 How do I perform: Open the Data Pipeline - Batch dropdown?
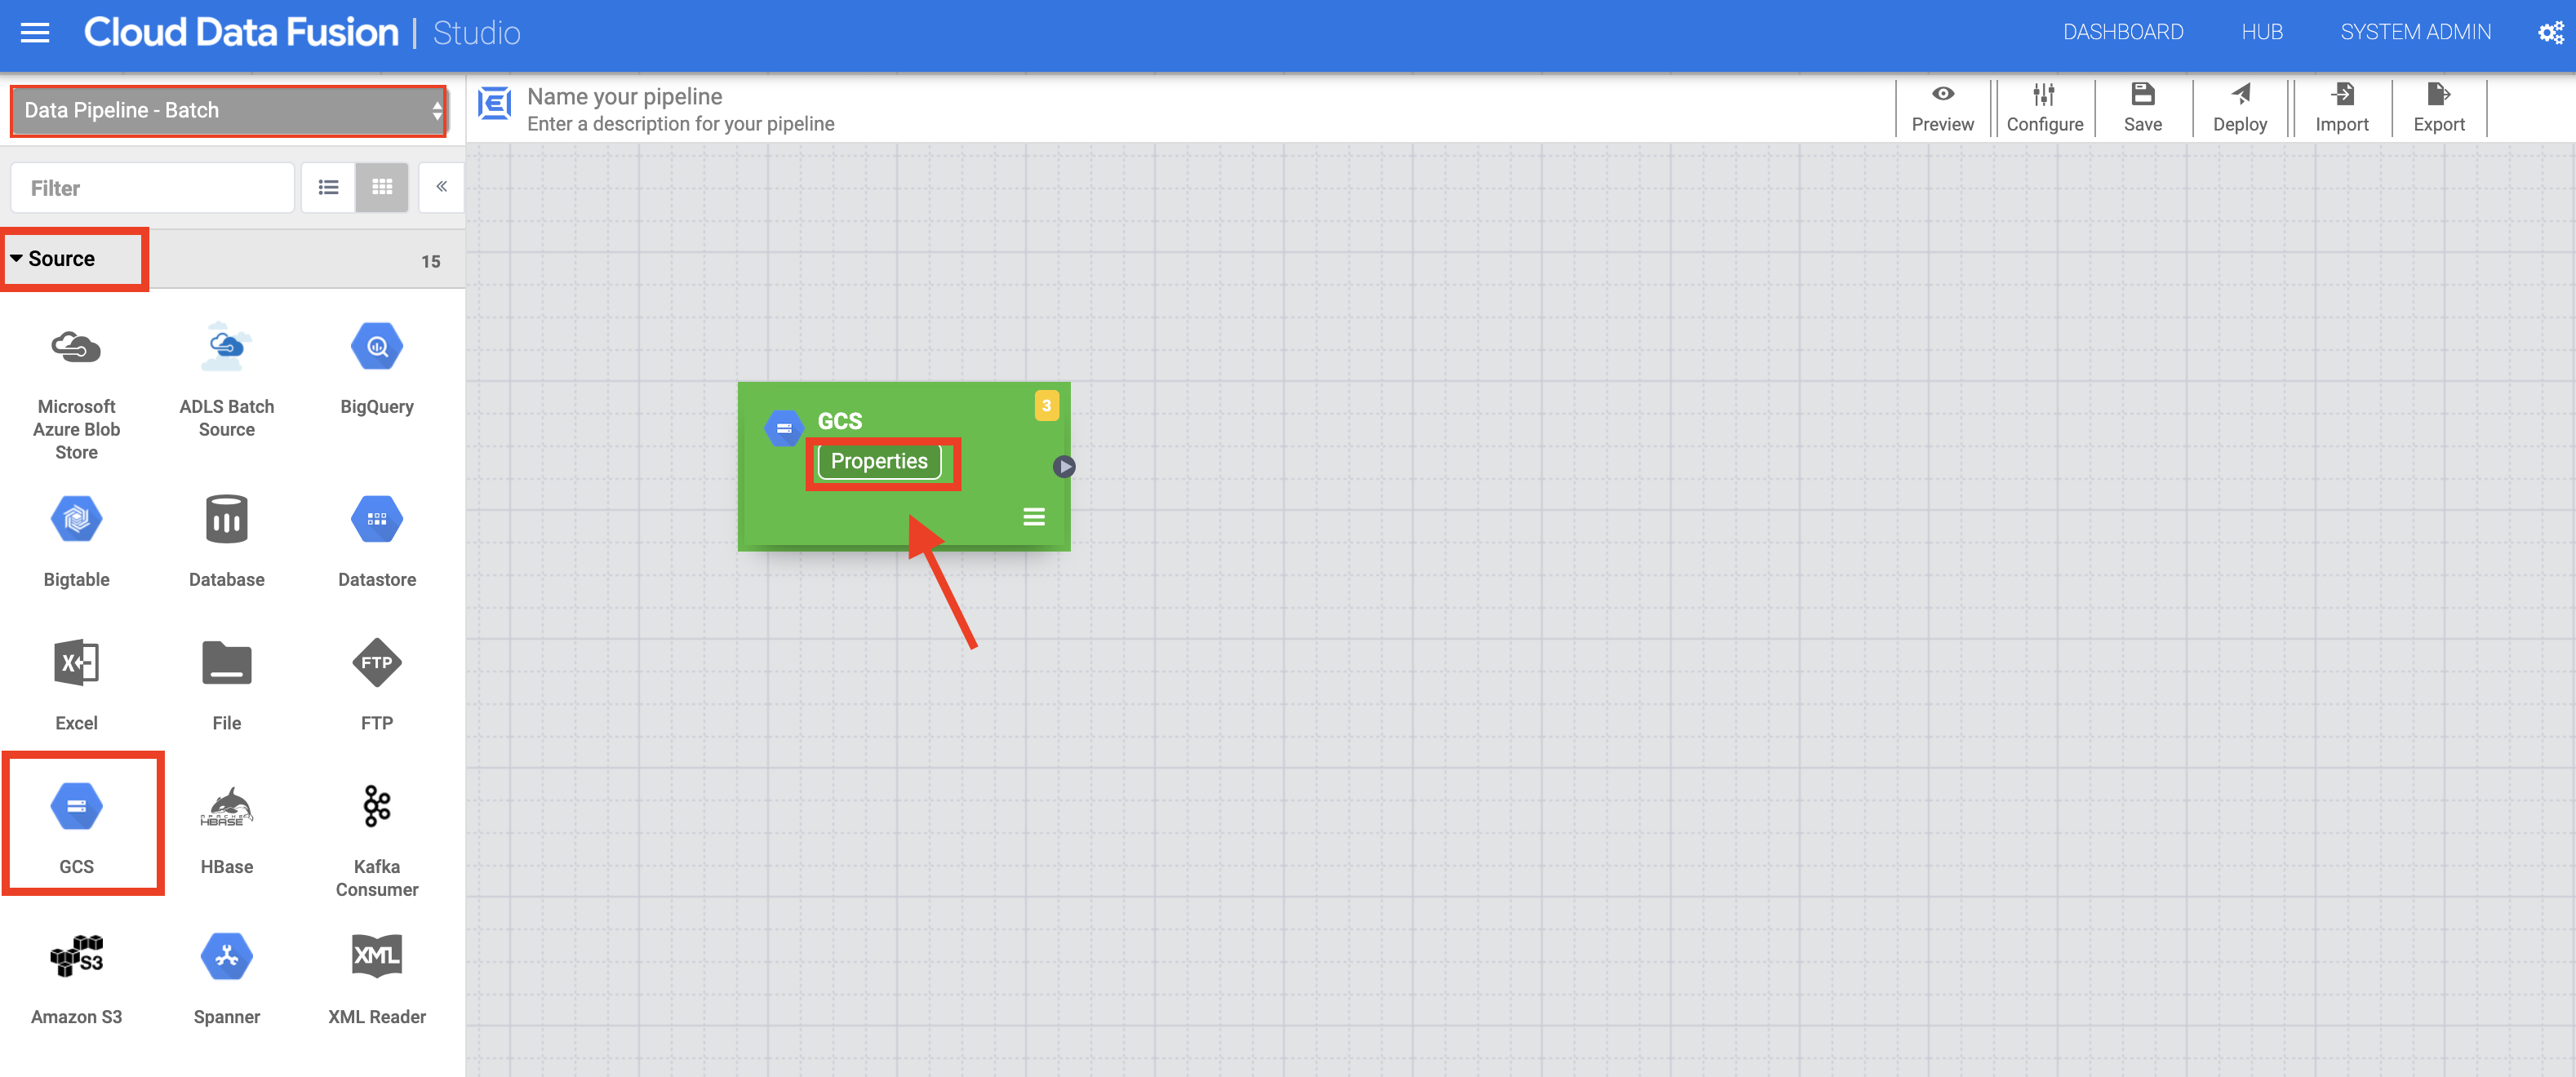click(228, 110)
